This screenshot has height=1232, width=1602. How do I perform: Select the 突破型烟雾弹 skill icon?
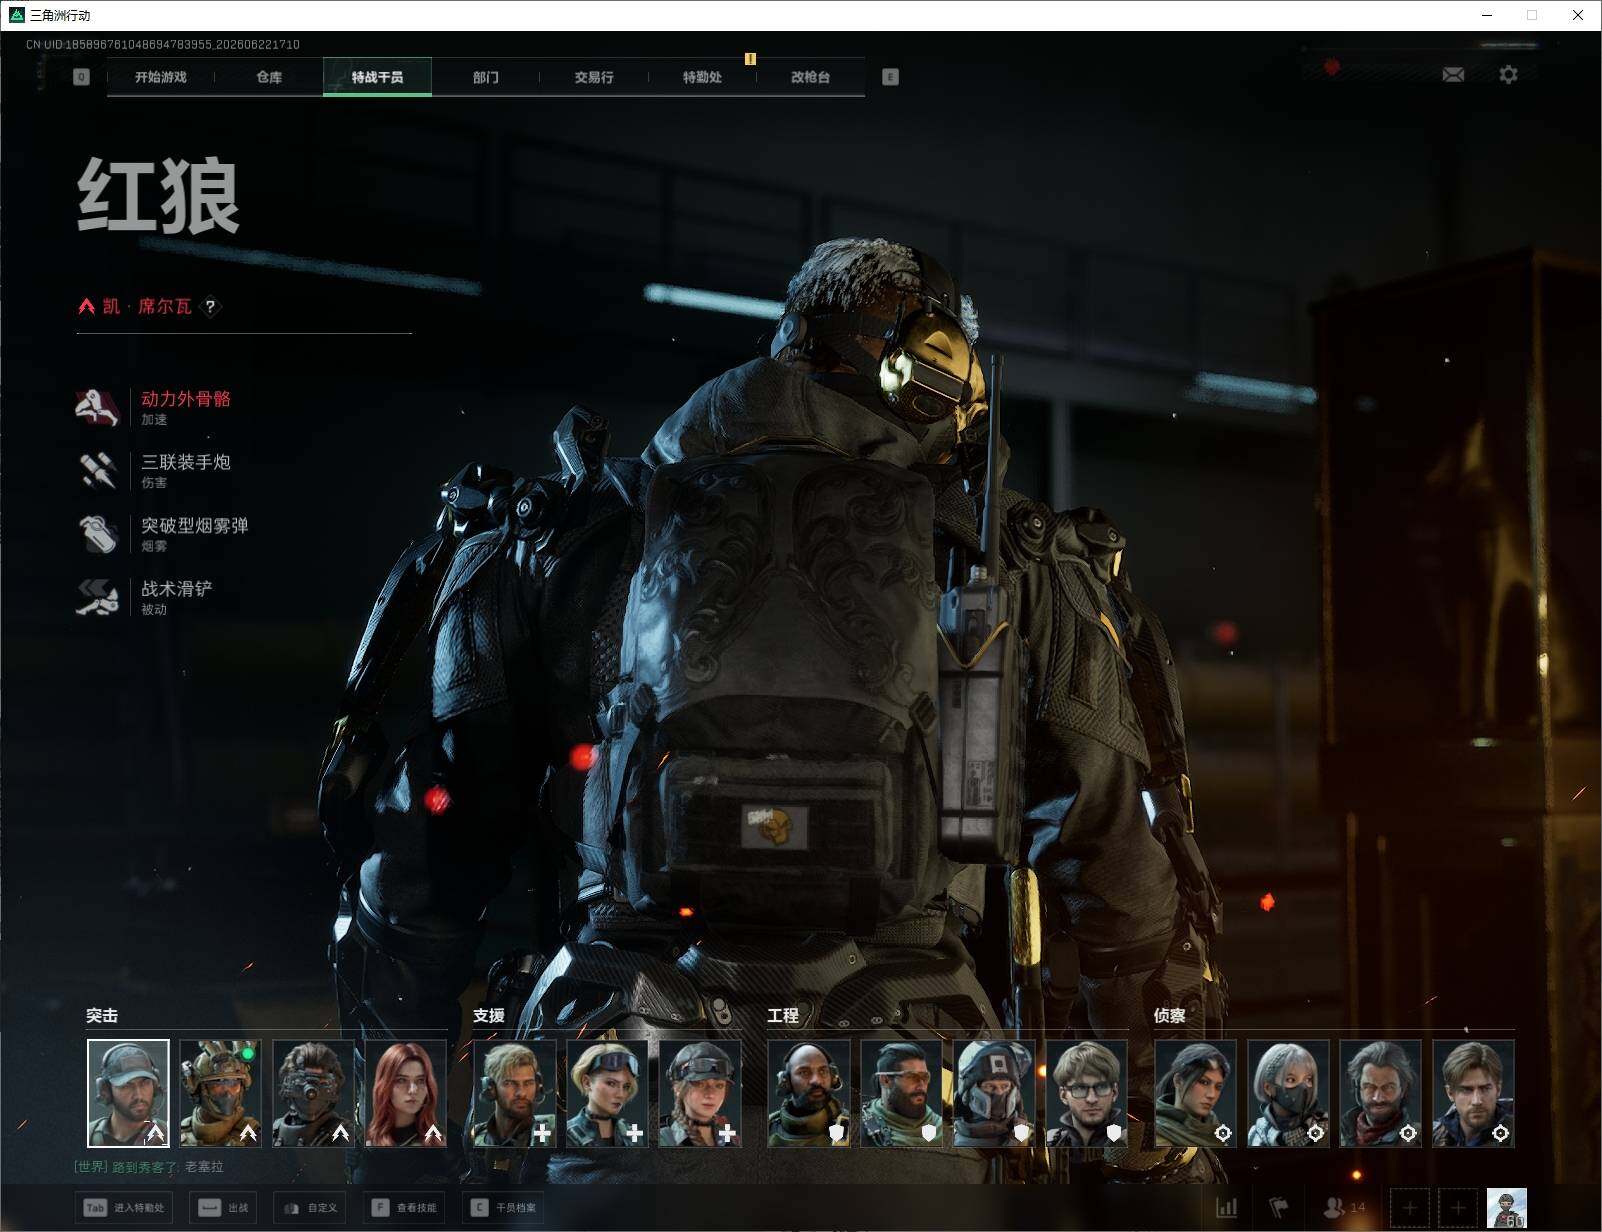click(97, 533)
